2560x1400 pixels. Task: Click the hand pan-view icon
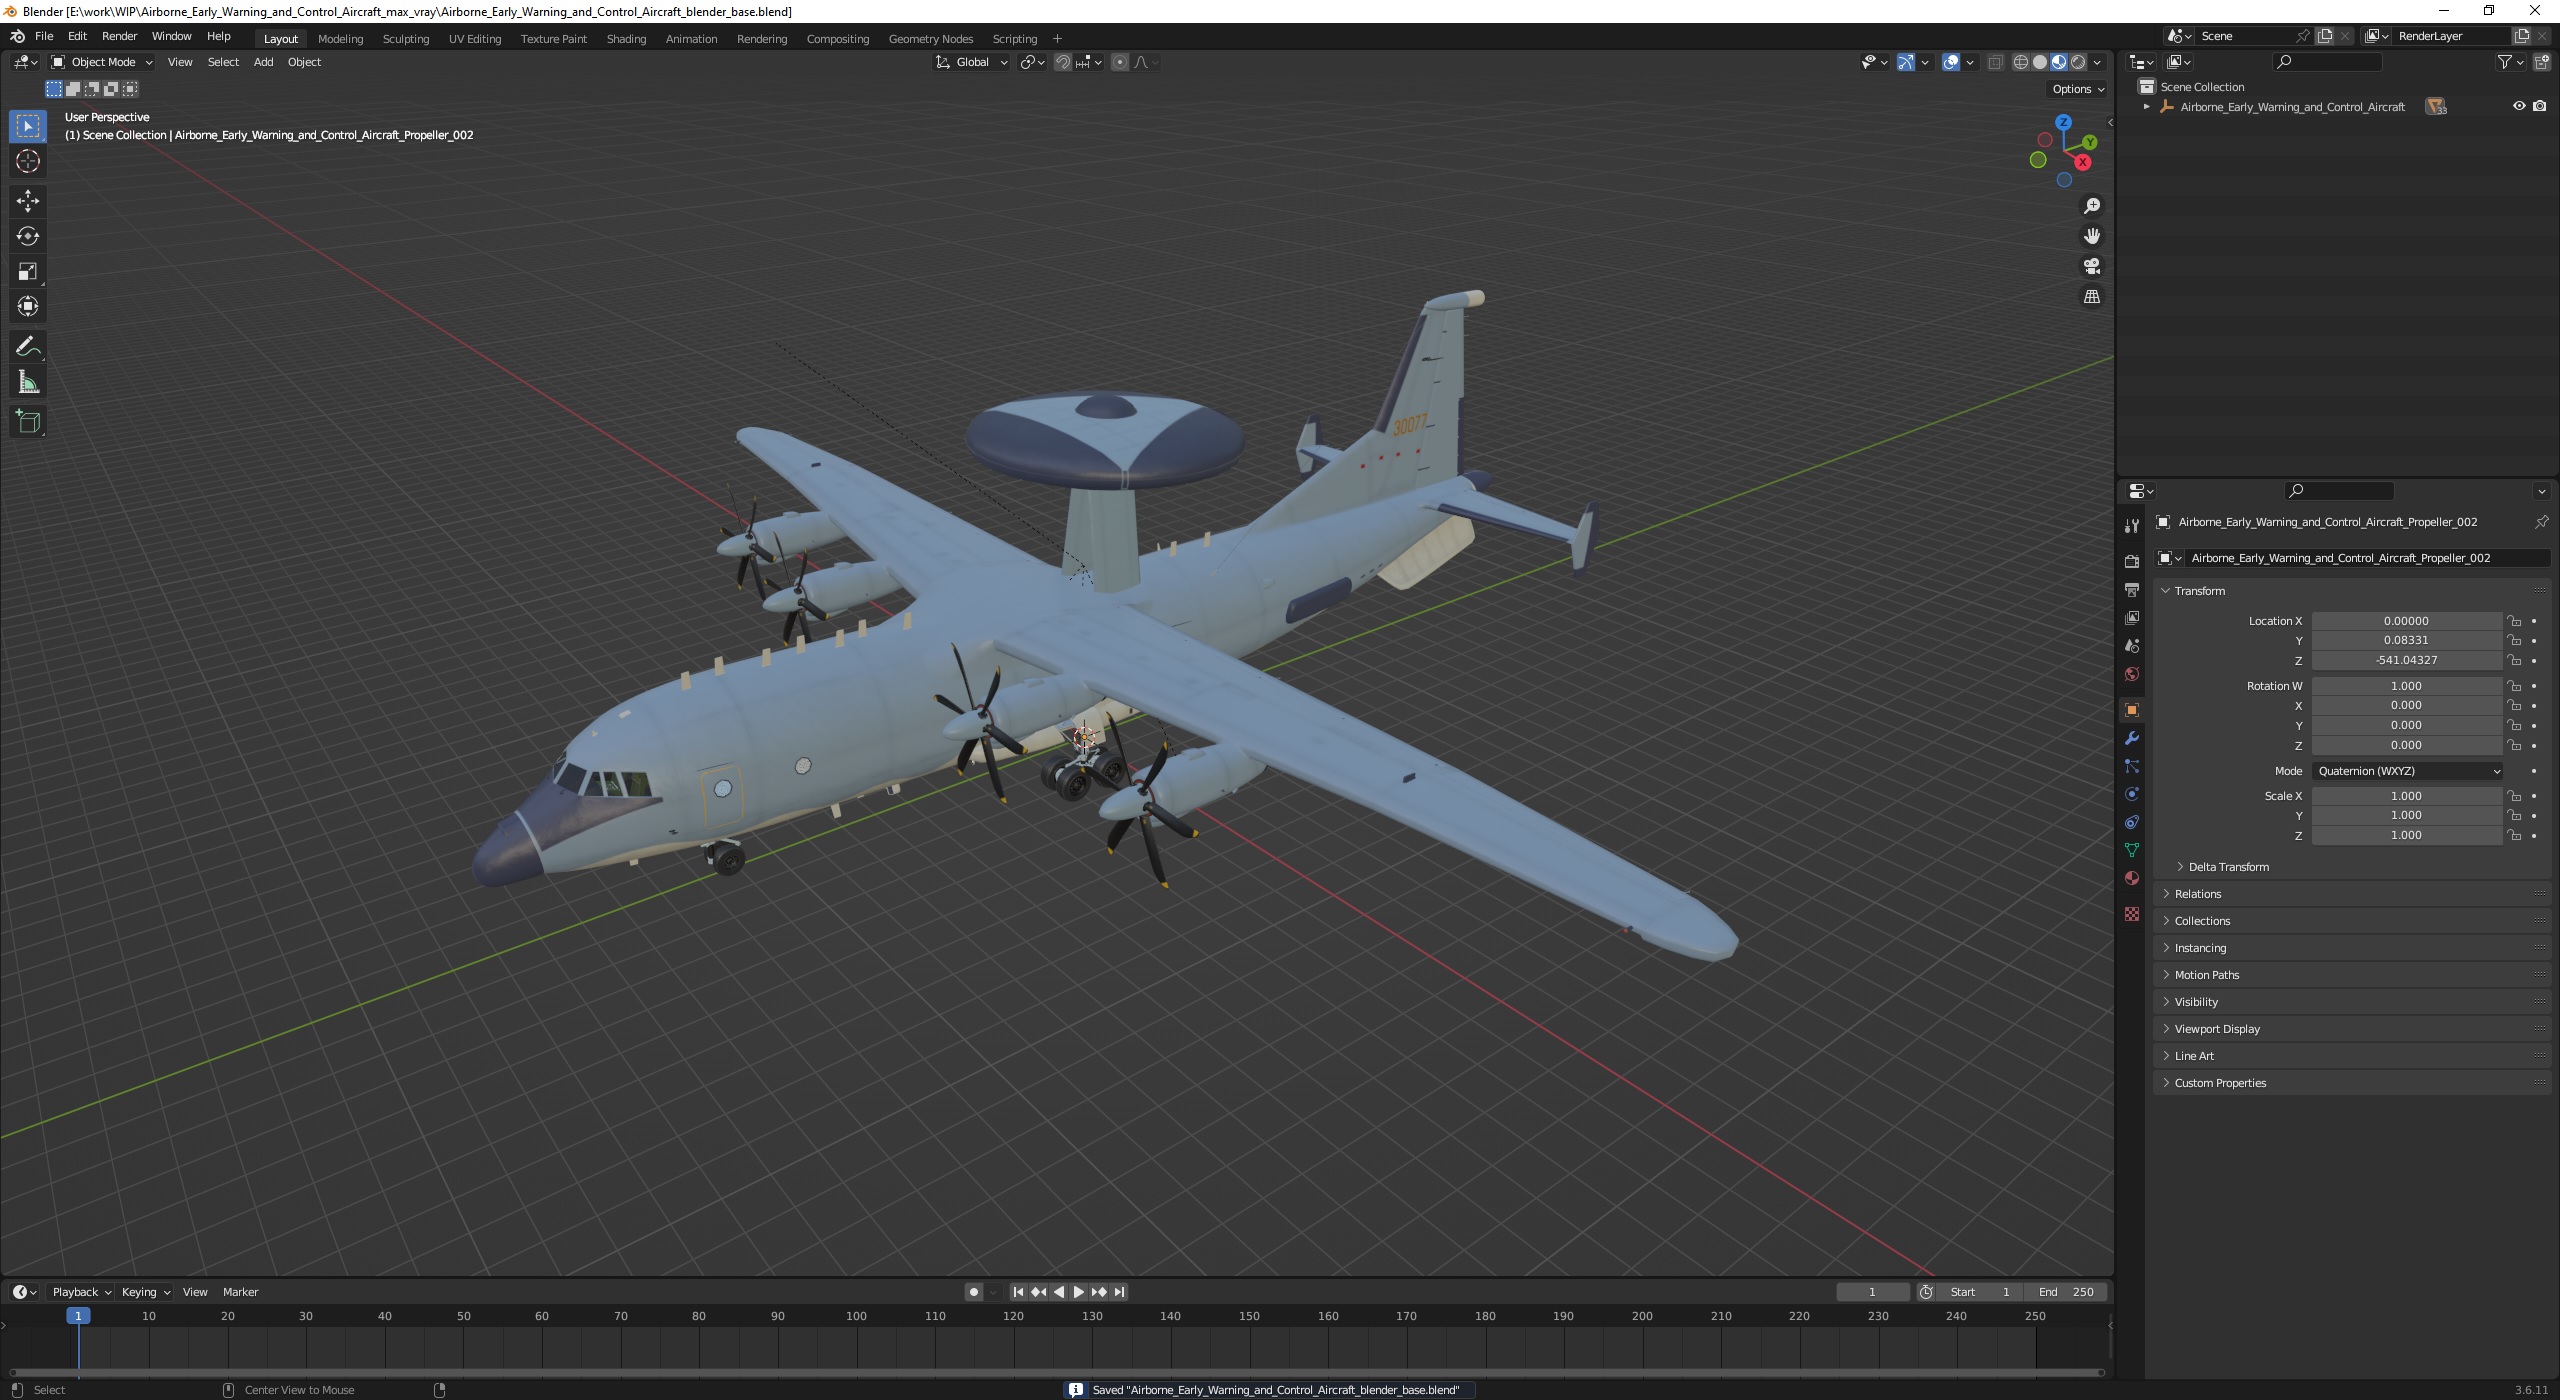[x=2091, y=236]
